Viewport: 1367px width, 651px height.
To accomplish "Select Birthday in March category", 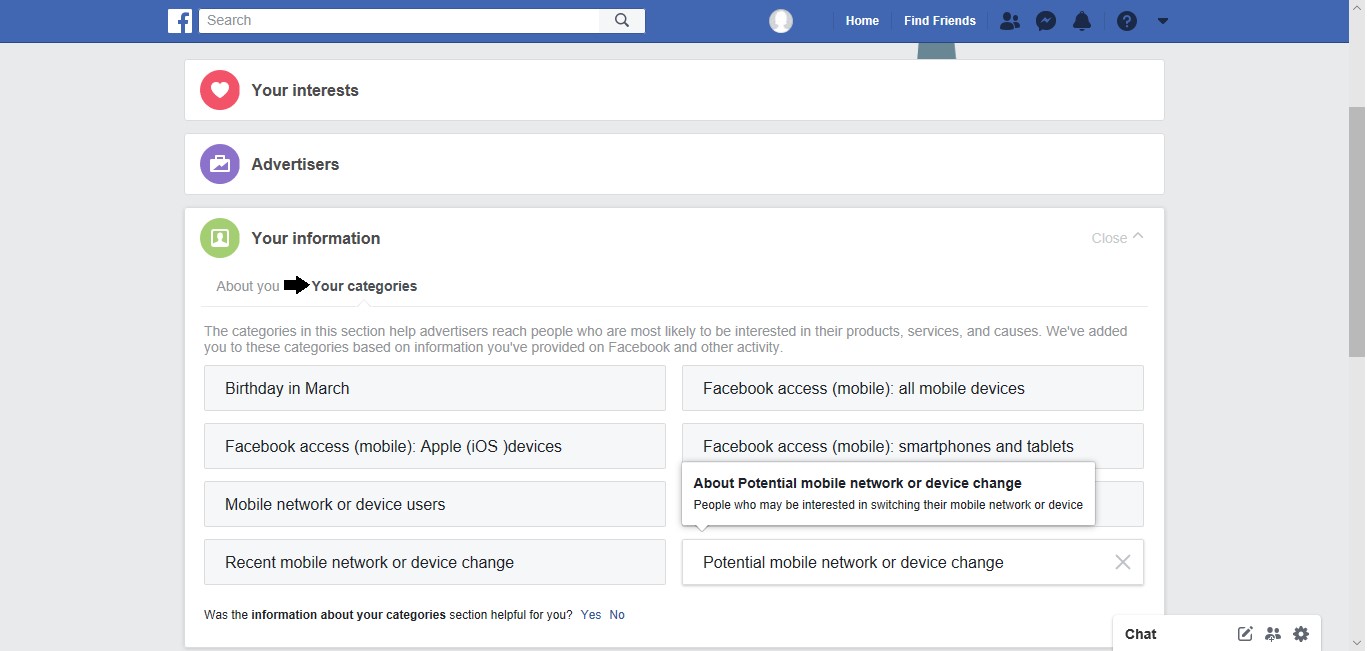I will (434, 388).
